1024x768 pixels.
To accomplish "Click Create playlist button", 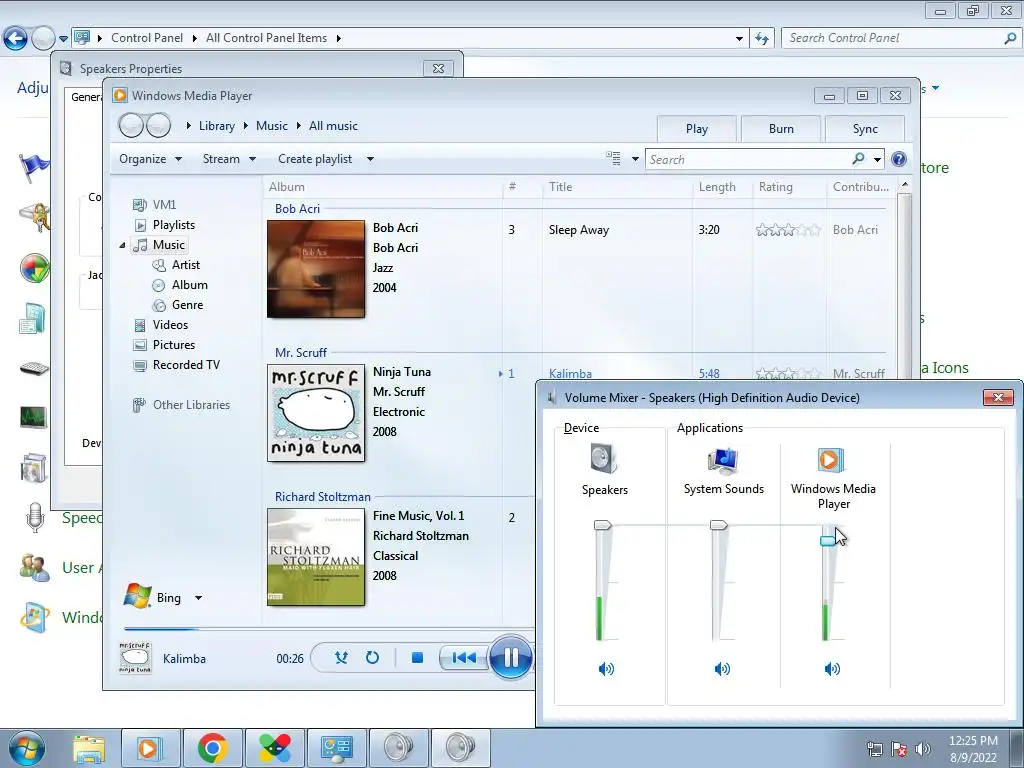I will coord(315,159).
